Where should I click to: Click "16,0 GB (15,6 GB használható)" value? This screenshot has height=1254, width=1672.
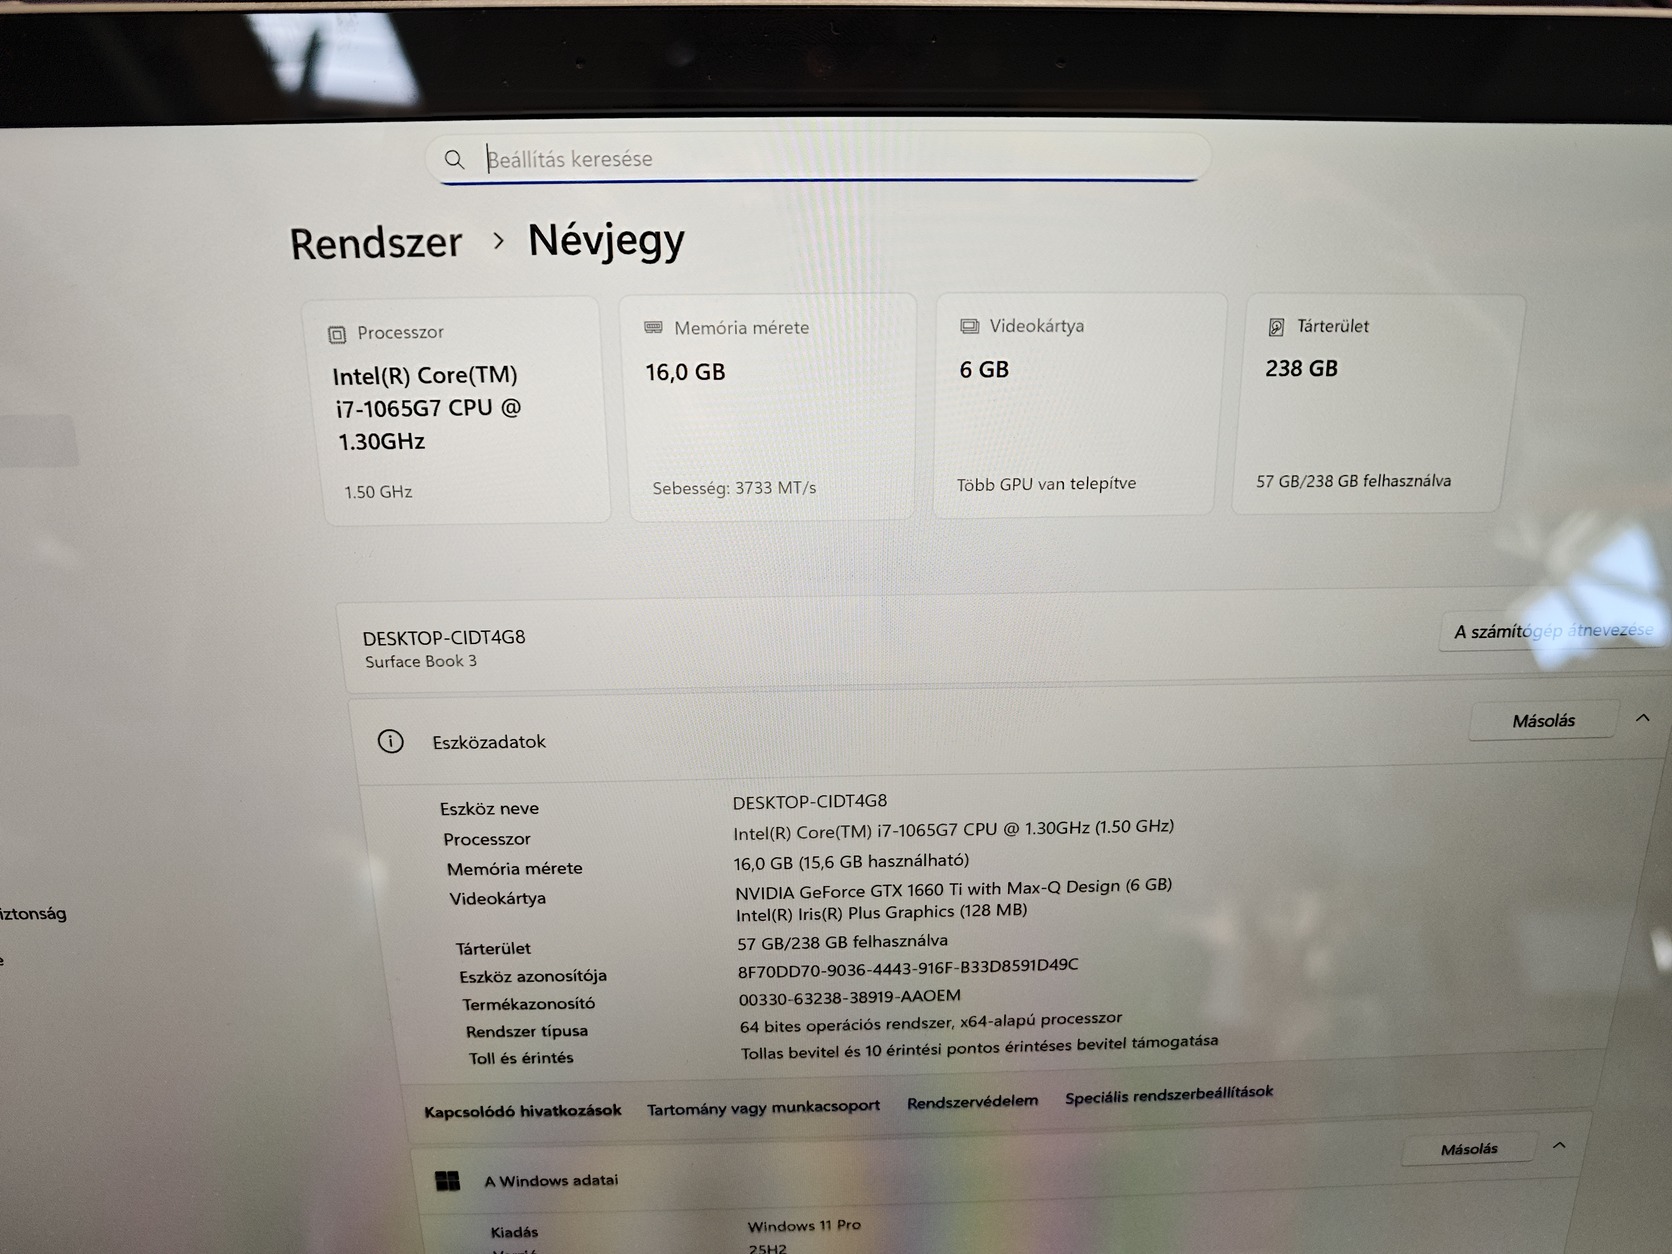pyautogui.click(x=851, y=862)
